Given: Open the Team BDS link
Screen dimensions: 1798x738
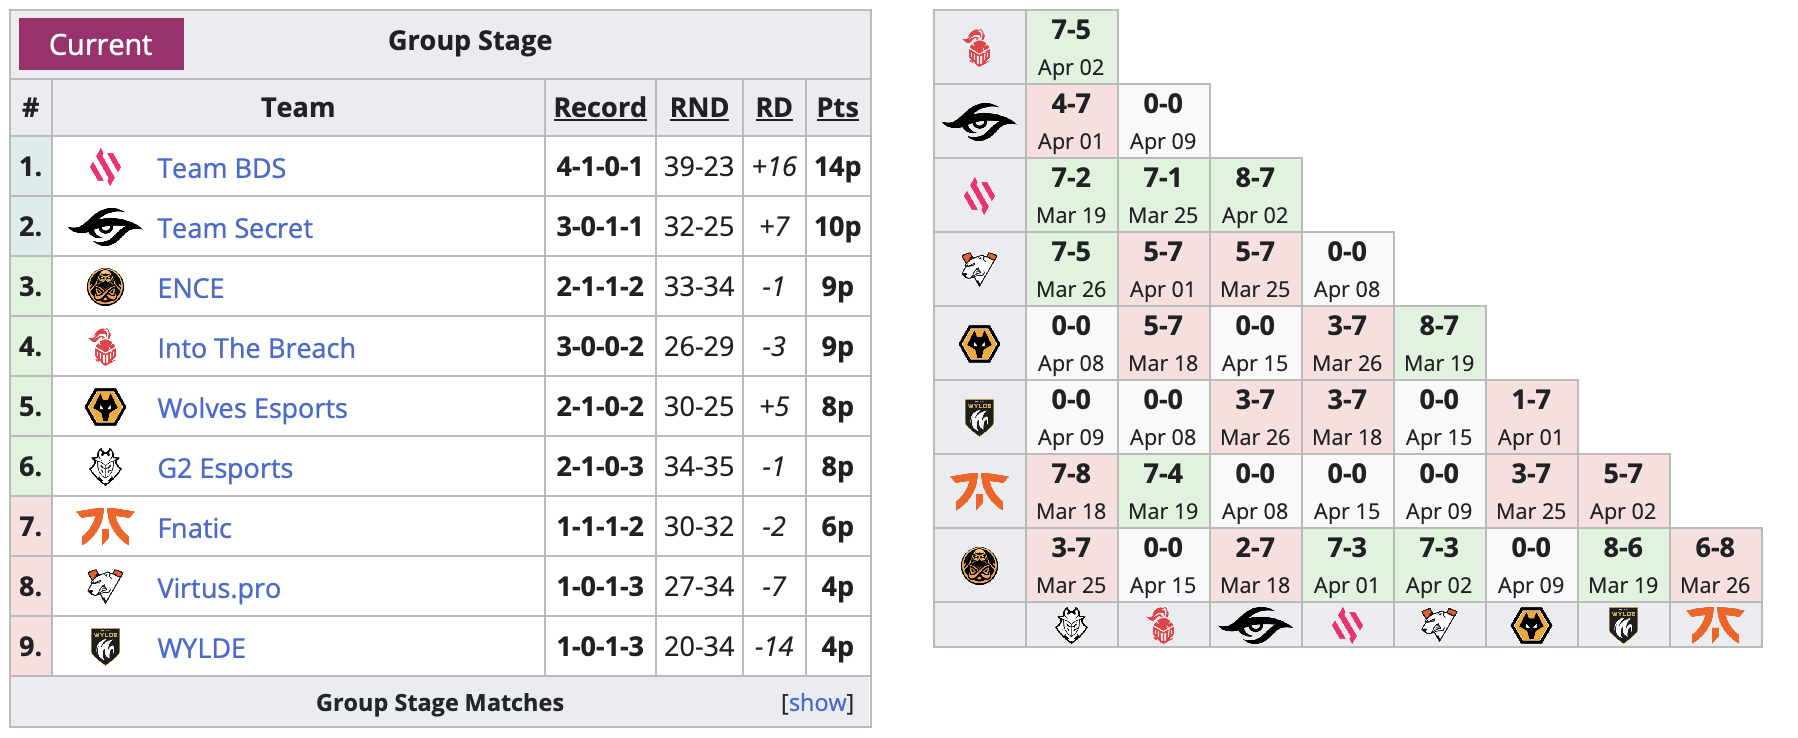Looking at the screenshot, I should pos(221,168).
